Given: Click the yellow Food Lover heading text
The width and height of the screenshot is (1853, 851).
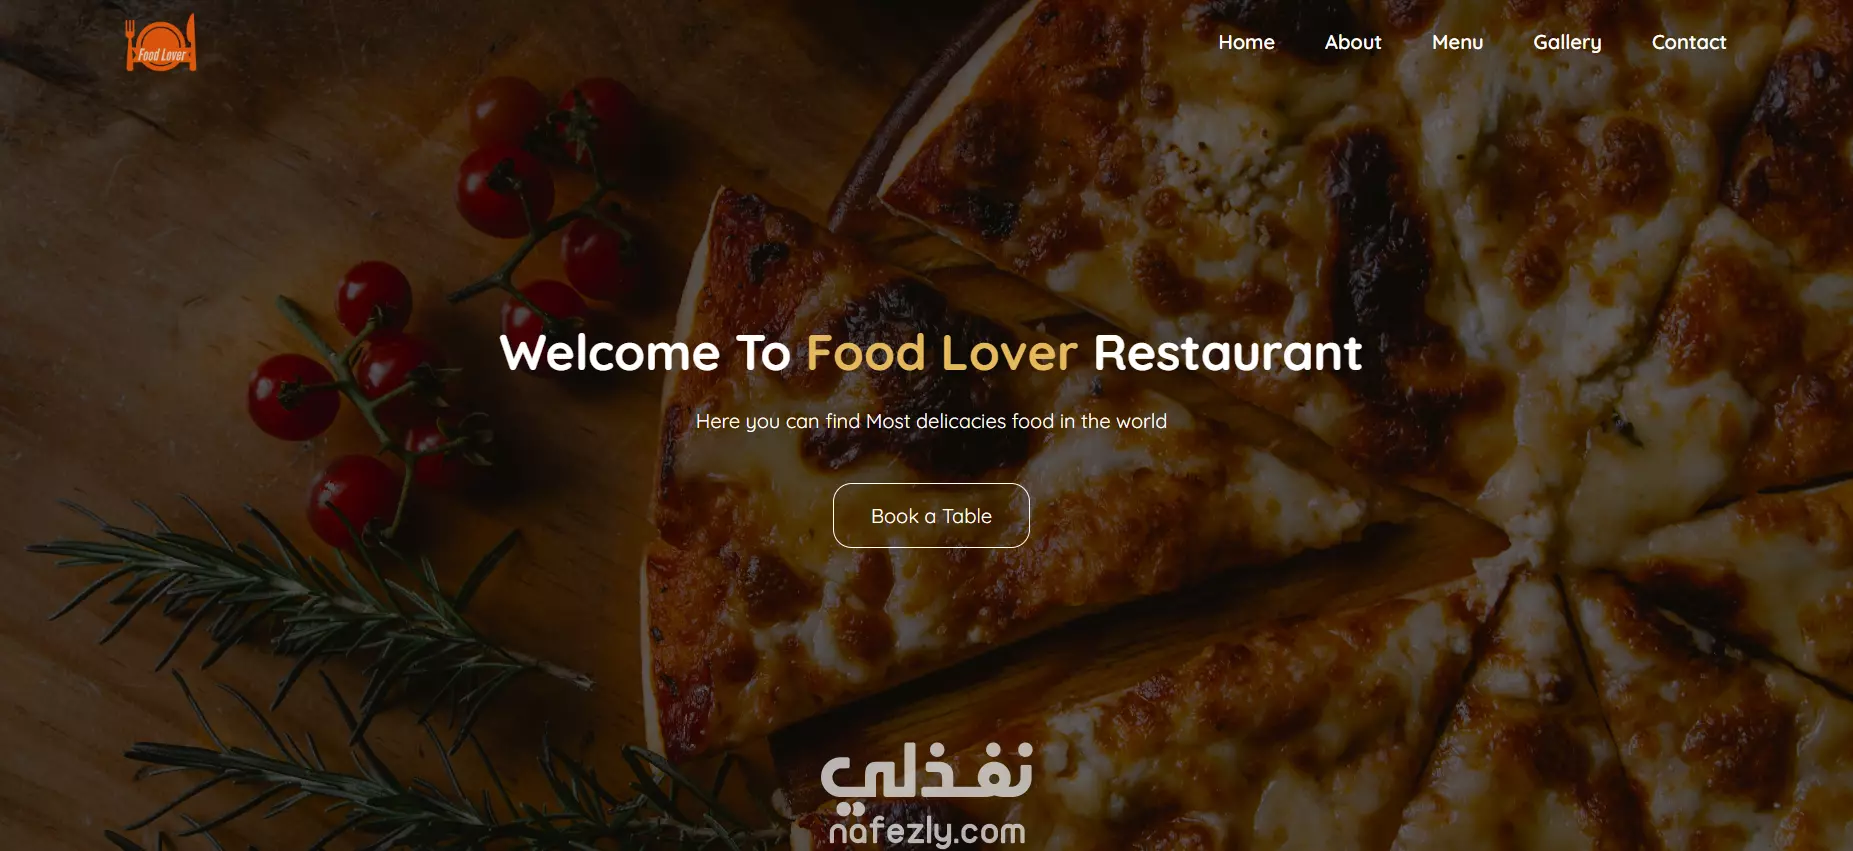Looking at the screenshot, I should [942, 353].
